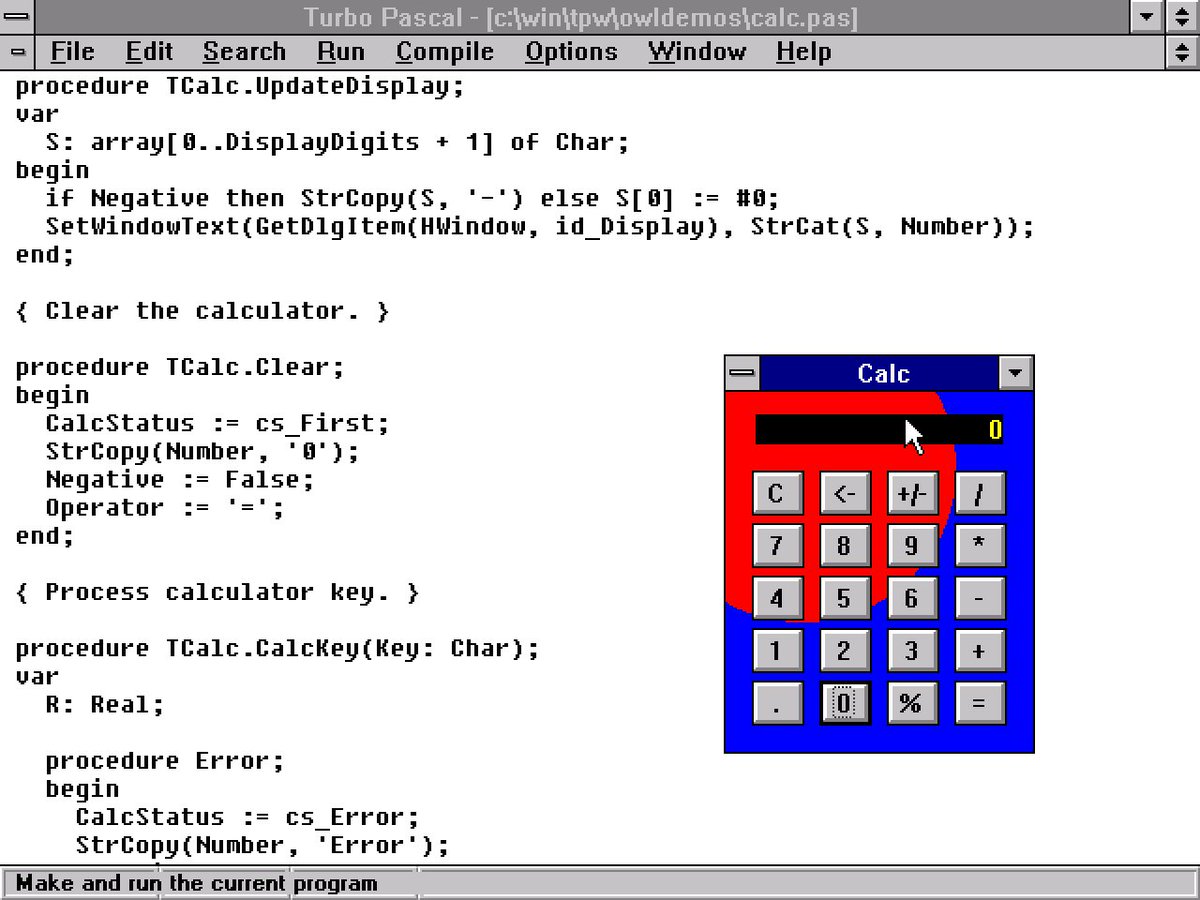Click calculator digit 9
This screenshot has width=1200, height=900.
point(911,546)
